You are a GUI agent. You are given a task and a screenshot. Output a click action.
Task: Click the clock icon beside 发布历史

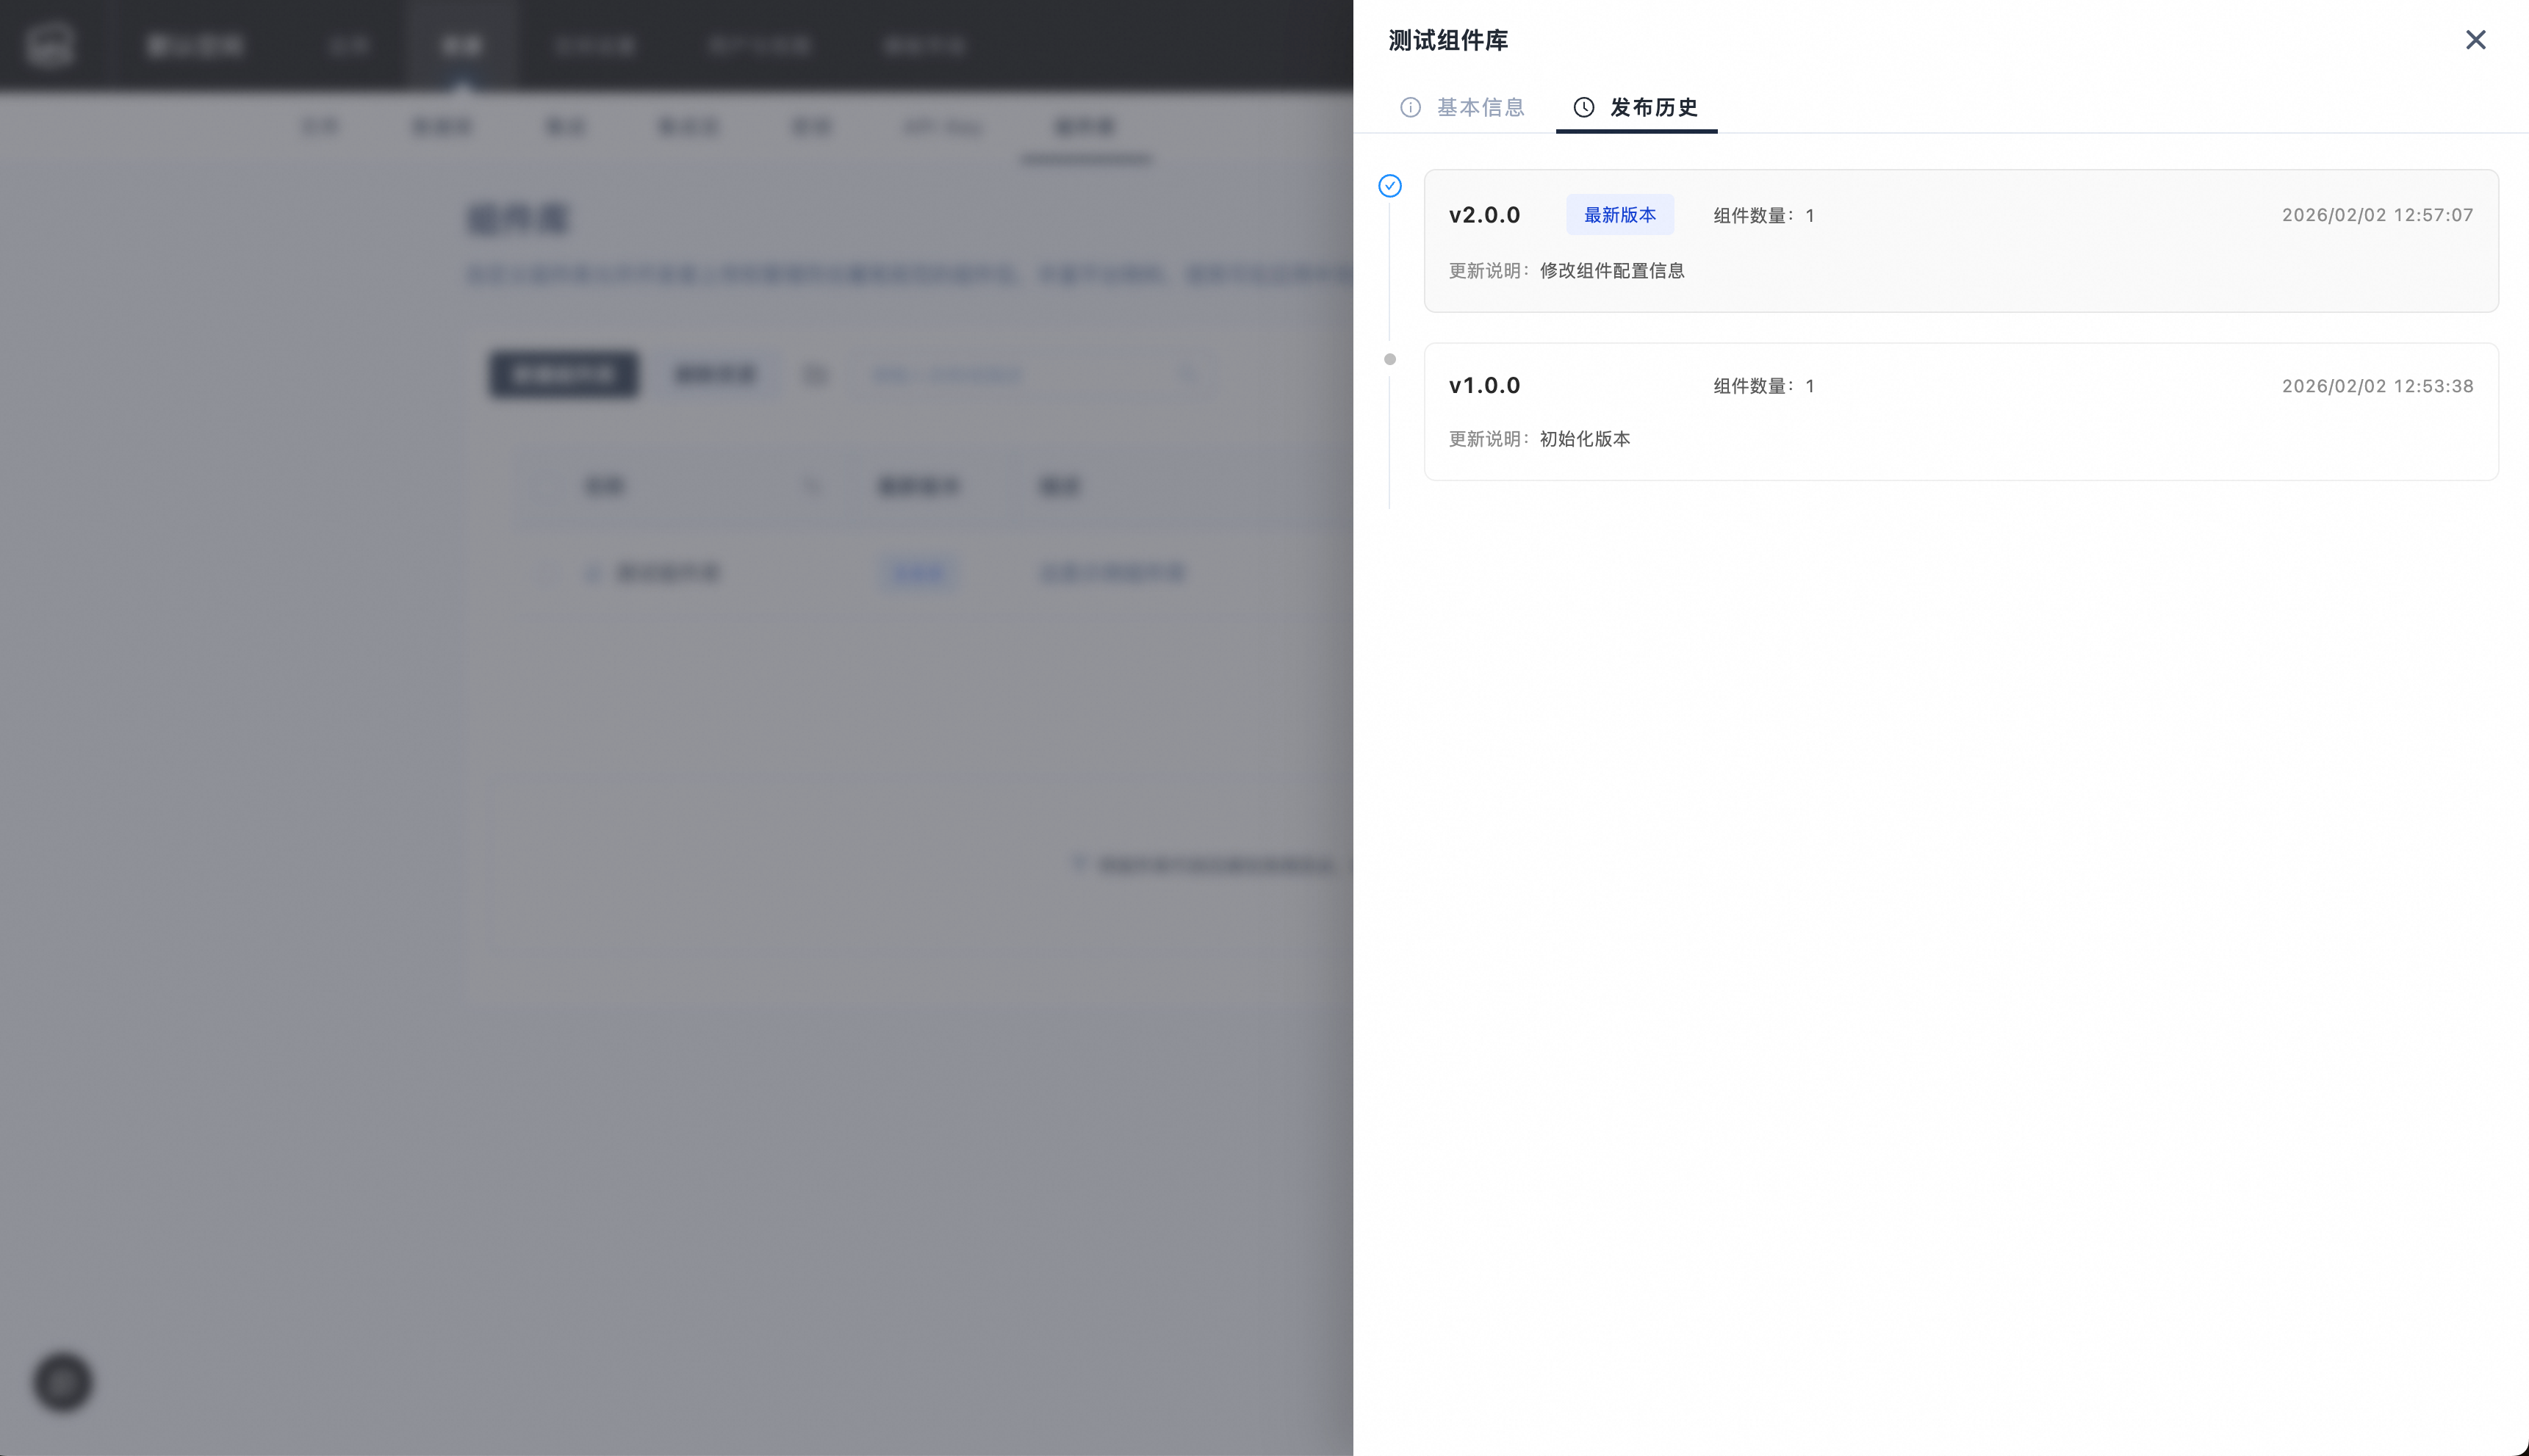(1583, 107)
